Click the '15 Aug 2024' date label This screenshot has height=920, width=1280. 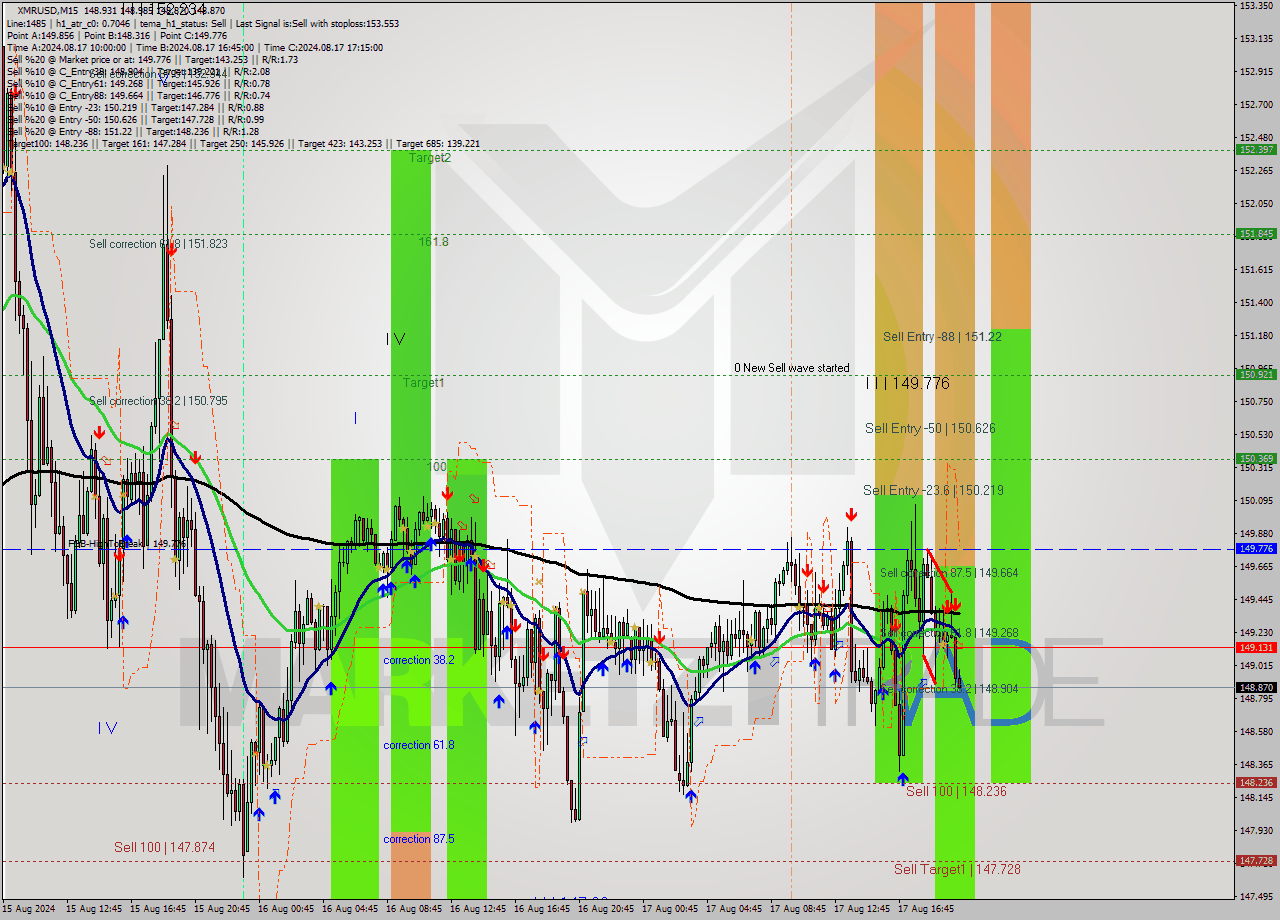click(x=29, y=909)
